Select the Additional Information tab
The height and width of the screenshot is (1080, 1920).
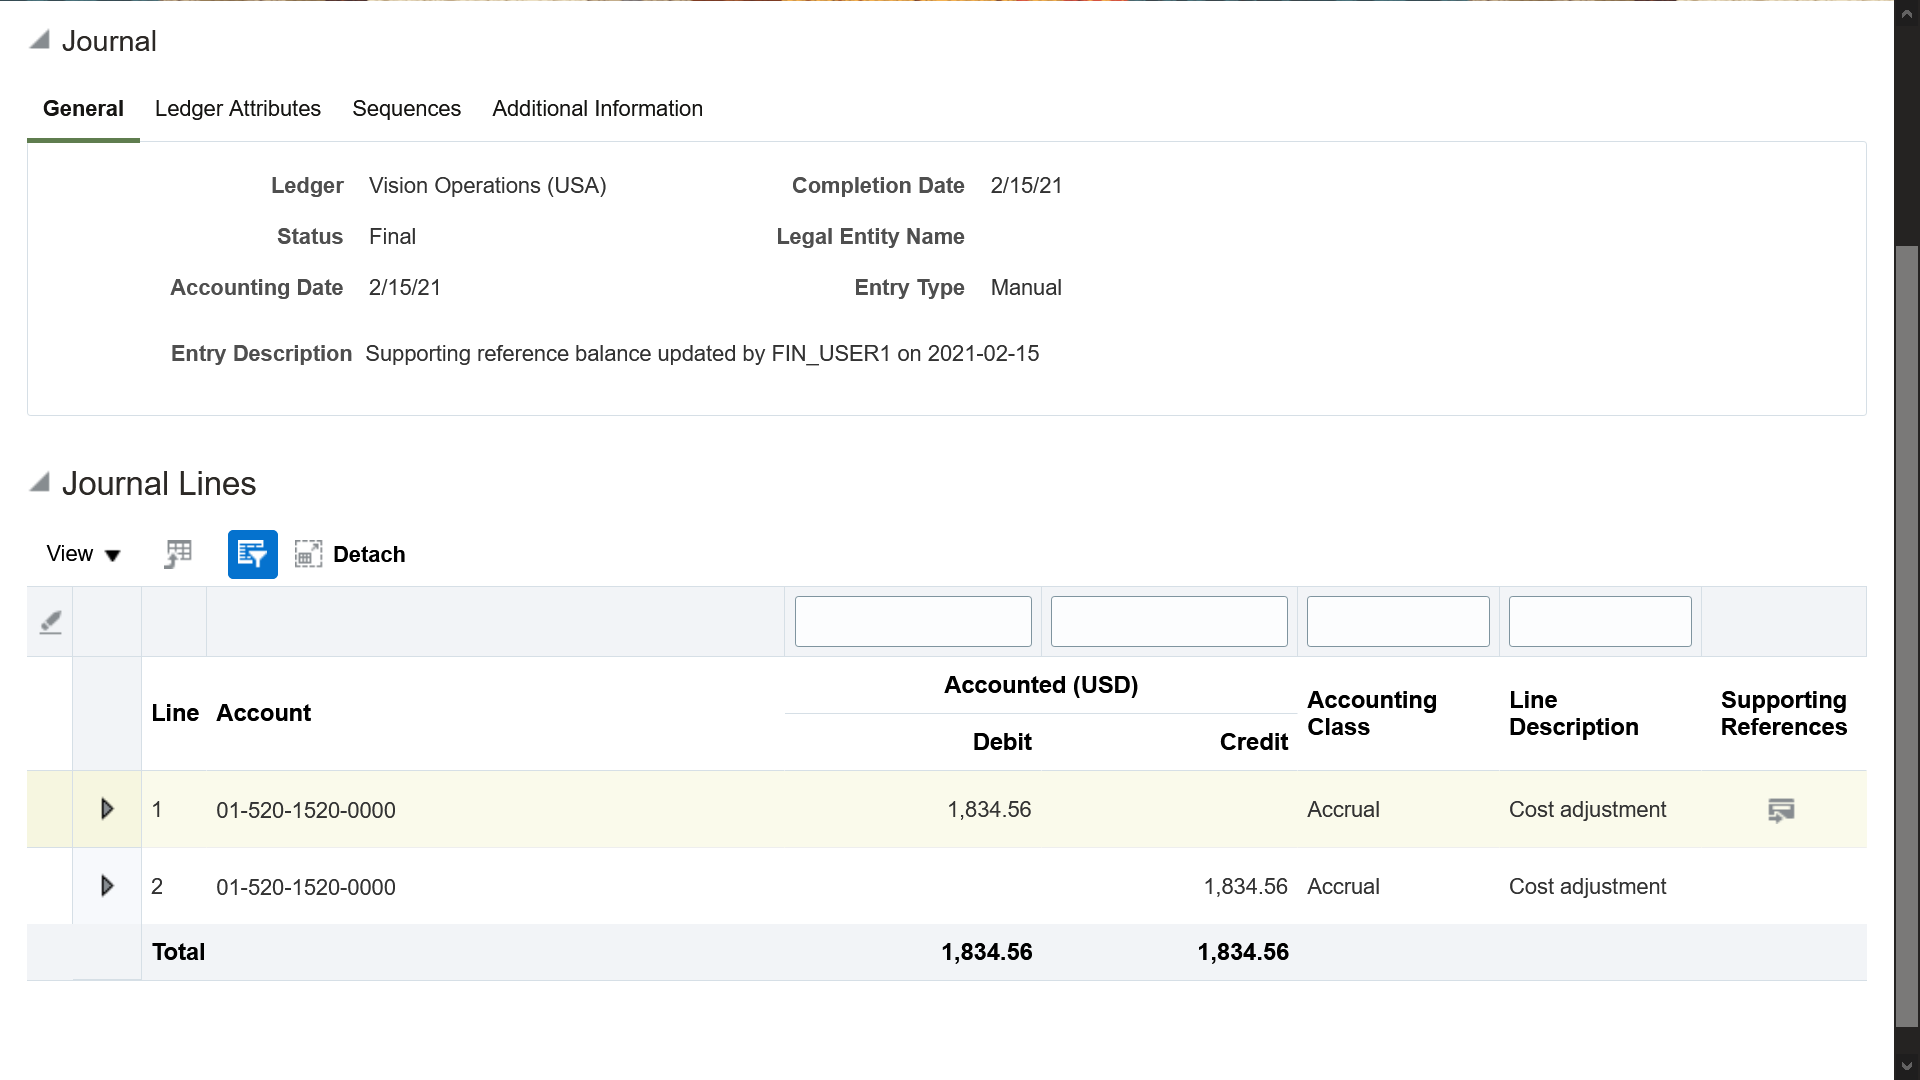[x=597, y=108]
